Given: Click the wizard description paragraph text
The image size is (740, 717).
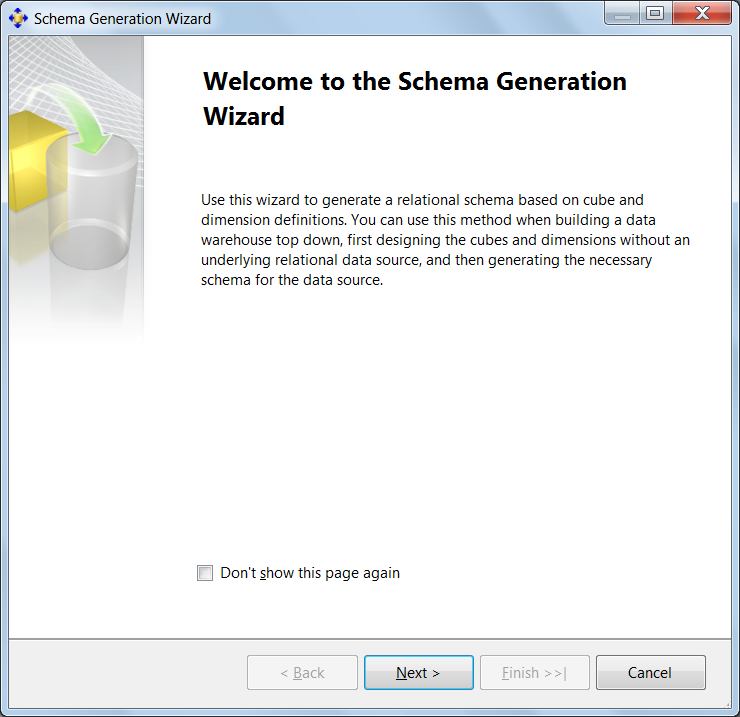Looking at the screenshot, I should tap(445, 240).
